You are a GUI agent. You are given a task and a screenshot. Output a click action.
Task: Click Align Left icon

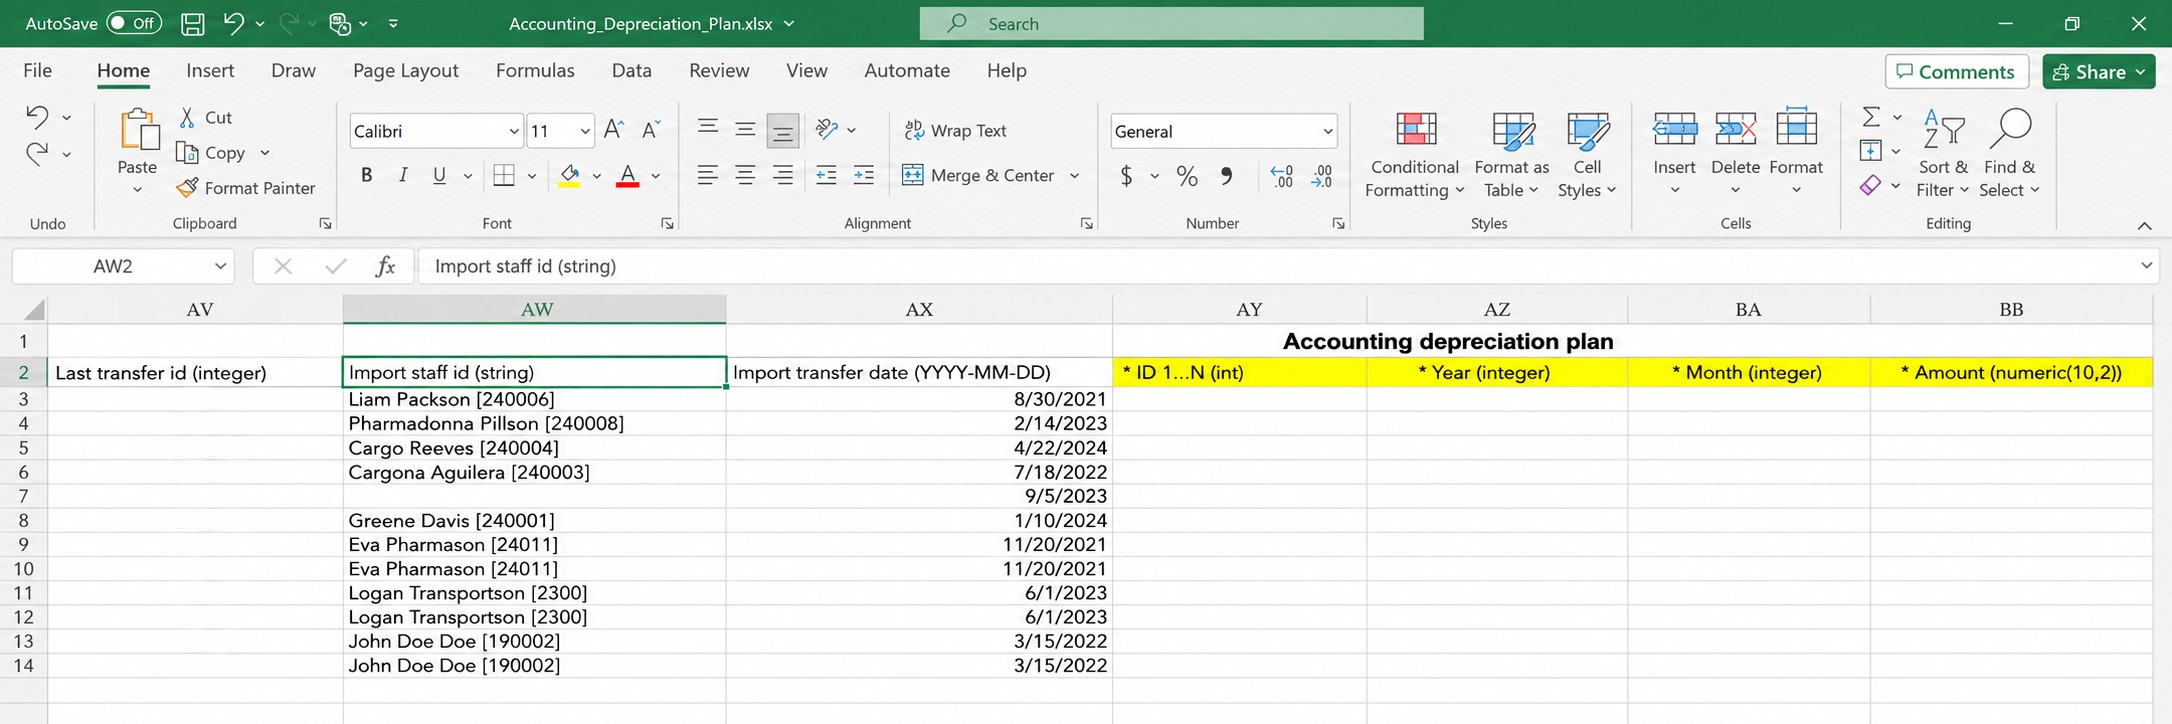[x=708, y=175]
